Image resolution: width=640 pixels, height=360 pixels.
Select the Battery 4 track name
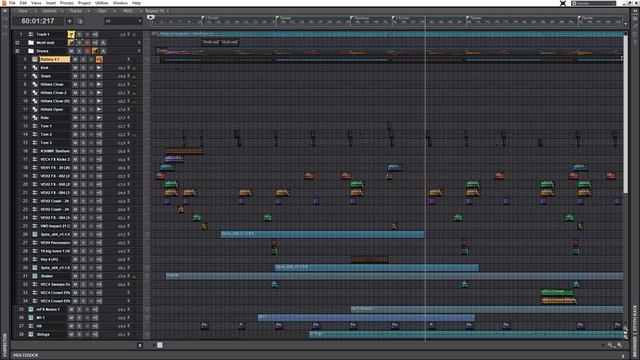coord(55,59)
